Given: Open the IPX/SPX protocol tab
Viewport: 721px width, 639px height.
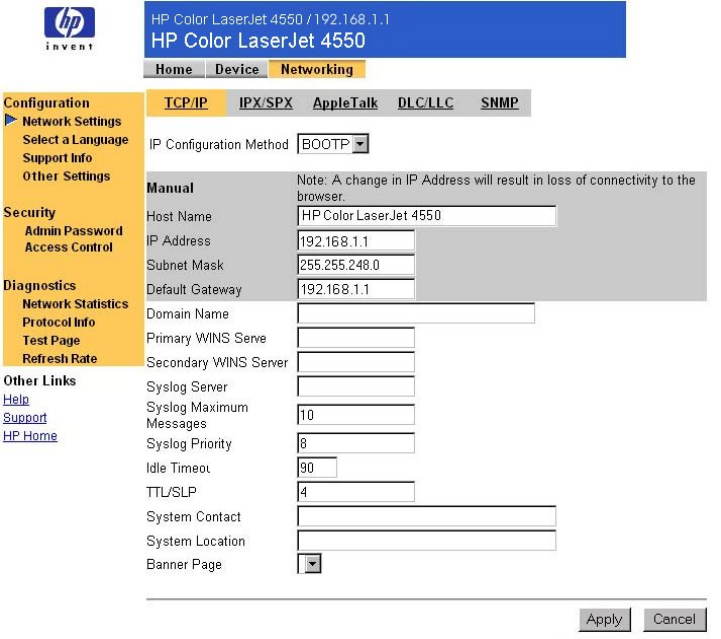Looking at the screenshot, I should [x=266, y=103].
